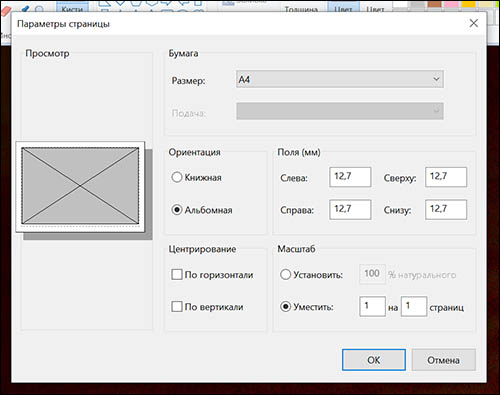Select the brown color swatch in Paint
The height and width of the screenshot is (395, 500).
coord(435,4)
